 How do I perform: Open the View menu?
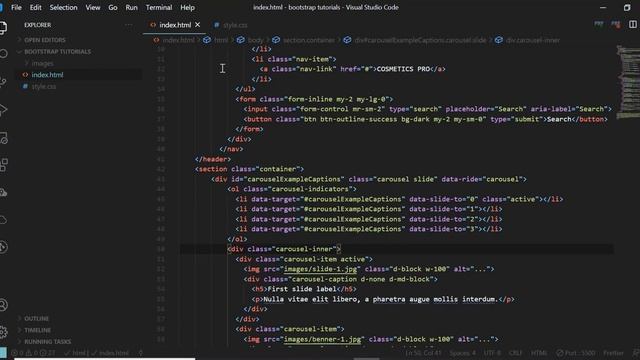coord(93,7)
